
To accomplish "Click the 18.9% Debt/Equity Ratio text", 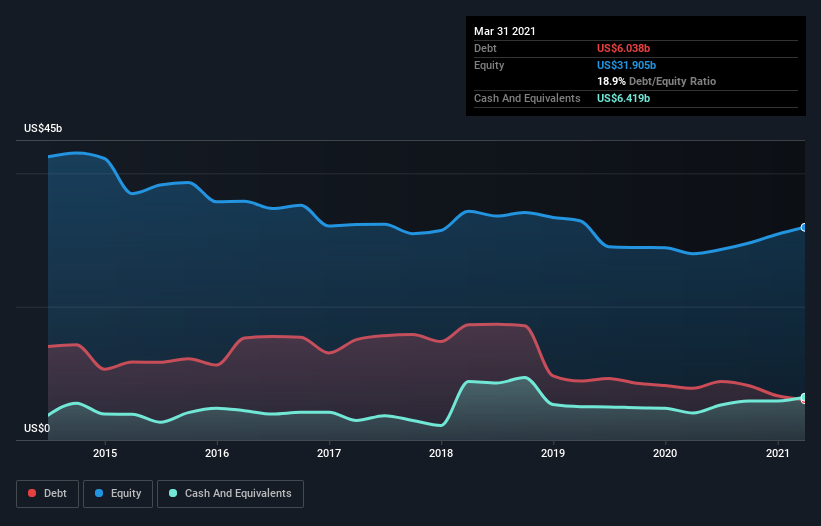I will tap(657, 81).
